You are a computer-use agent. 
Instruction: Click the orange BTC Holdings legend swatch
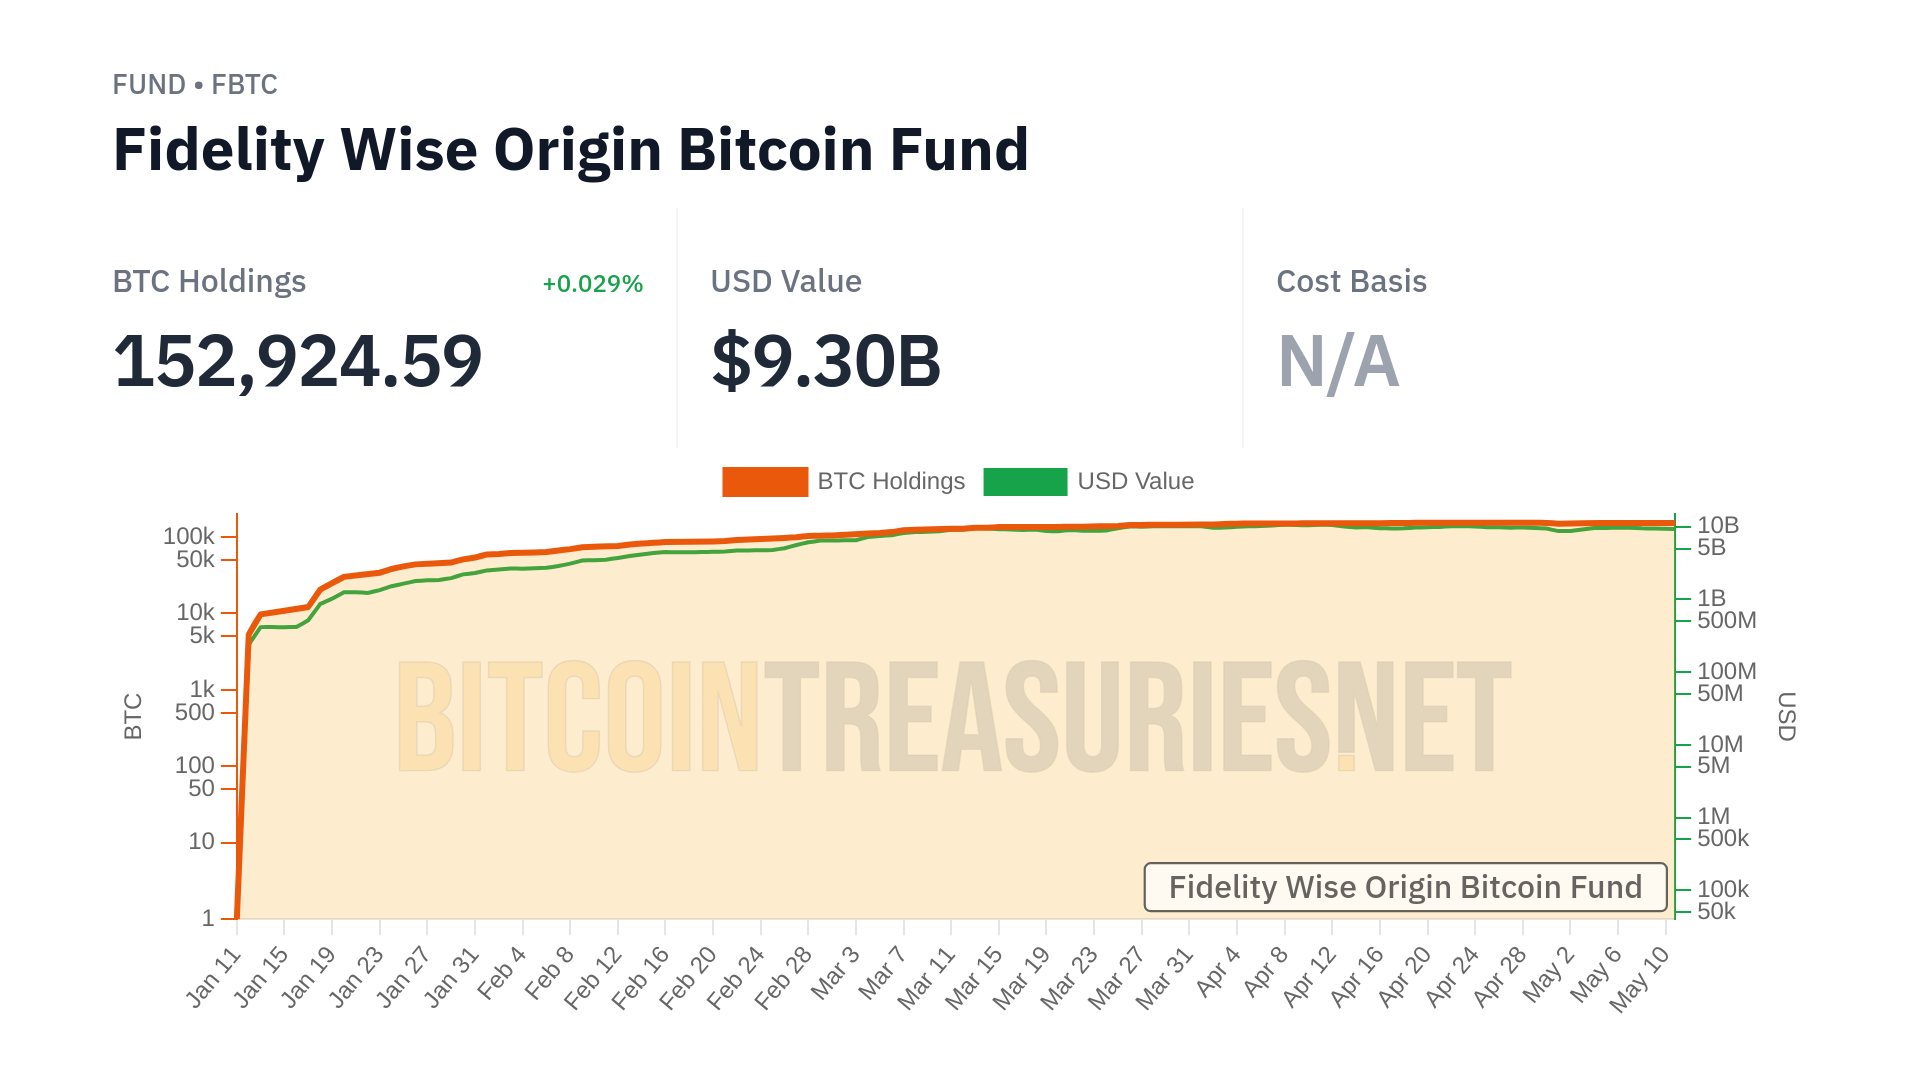coord(765,482)
